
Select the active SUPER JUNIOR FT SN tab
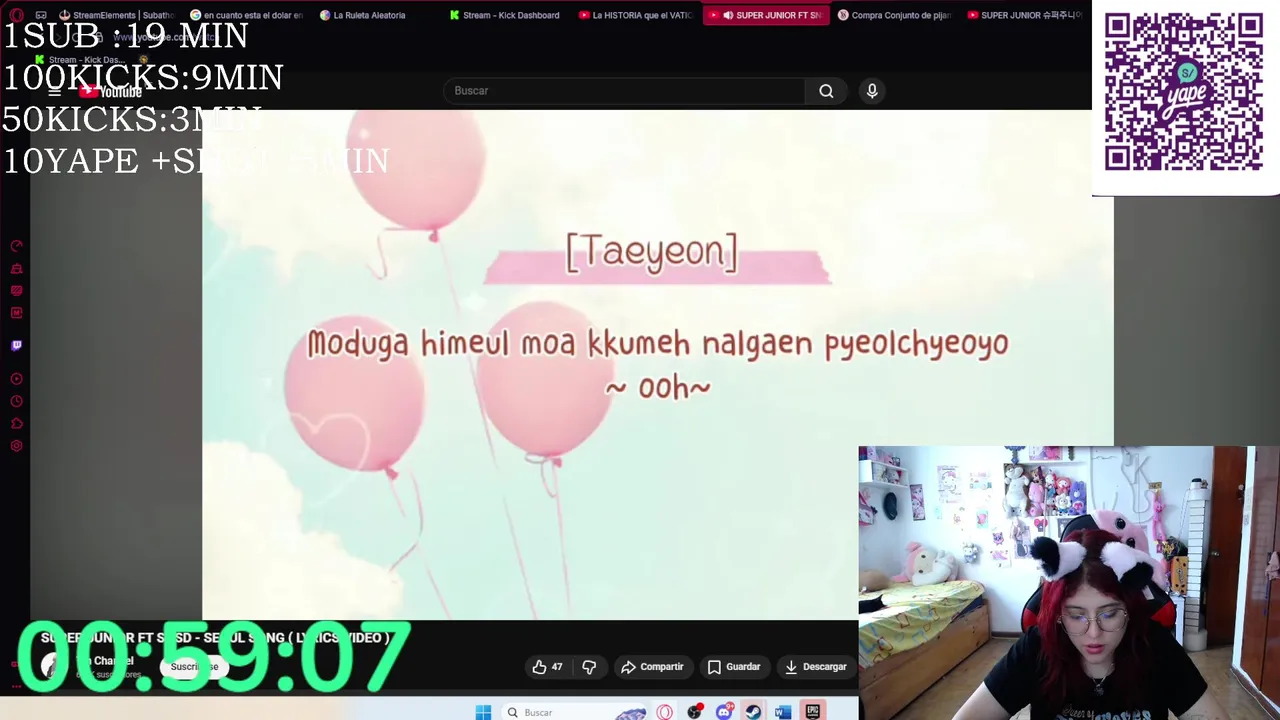point(766,15)
